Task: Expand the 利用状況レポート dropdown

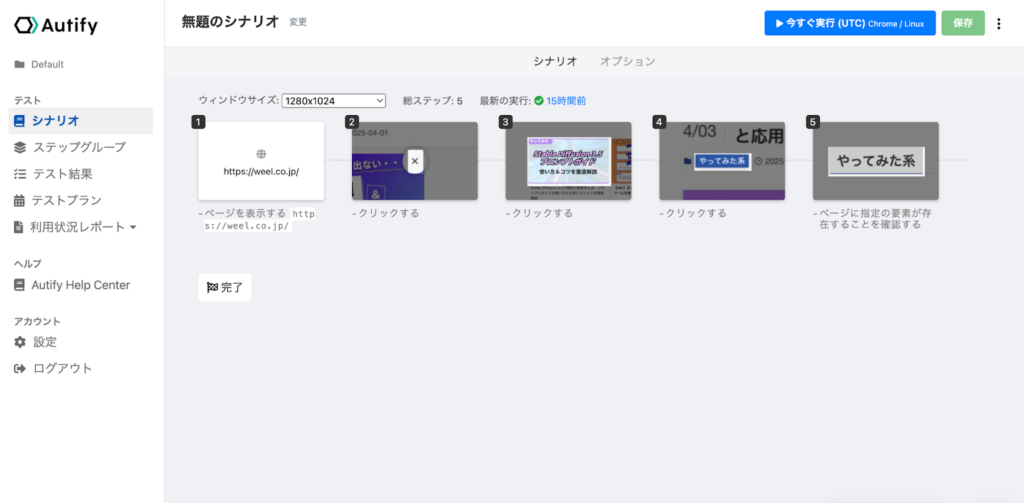Action: point(133,227)
